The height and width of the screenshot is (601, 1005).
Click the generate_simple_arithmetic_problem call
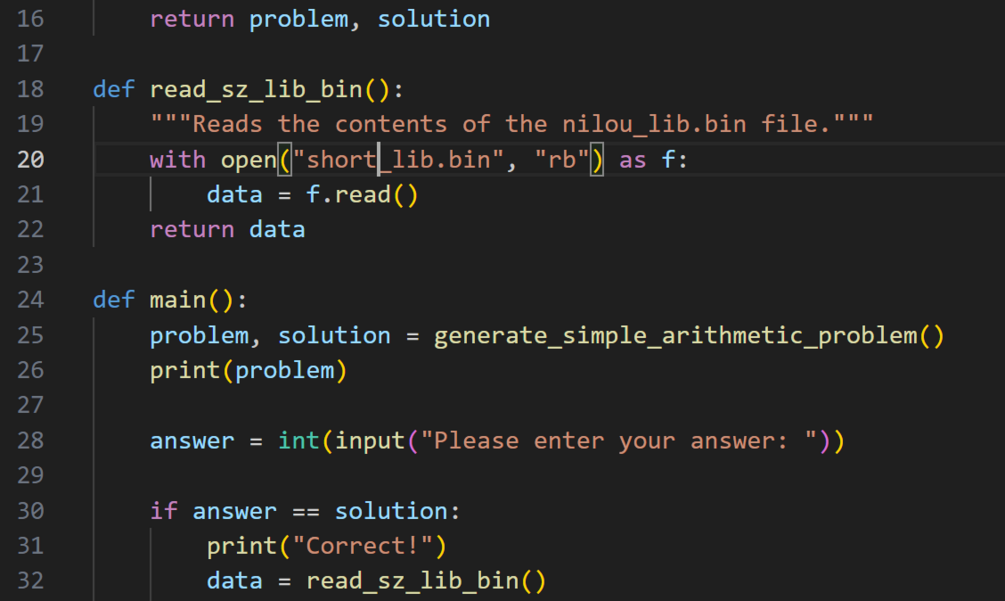689,336
